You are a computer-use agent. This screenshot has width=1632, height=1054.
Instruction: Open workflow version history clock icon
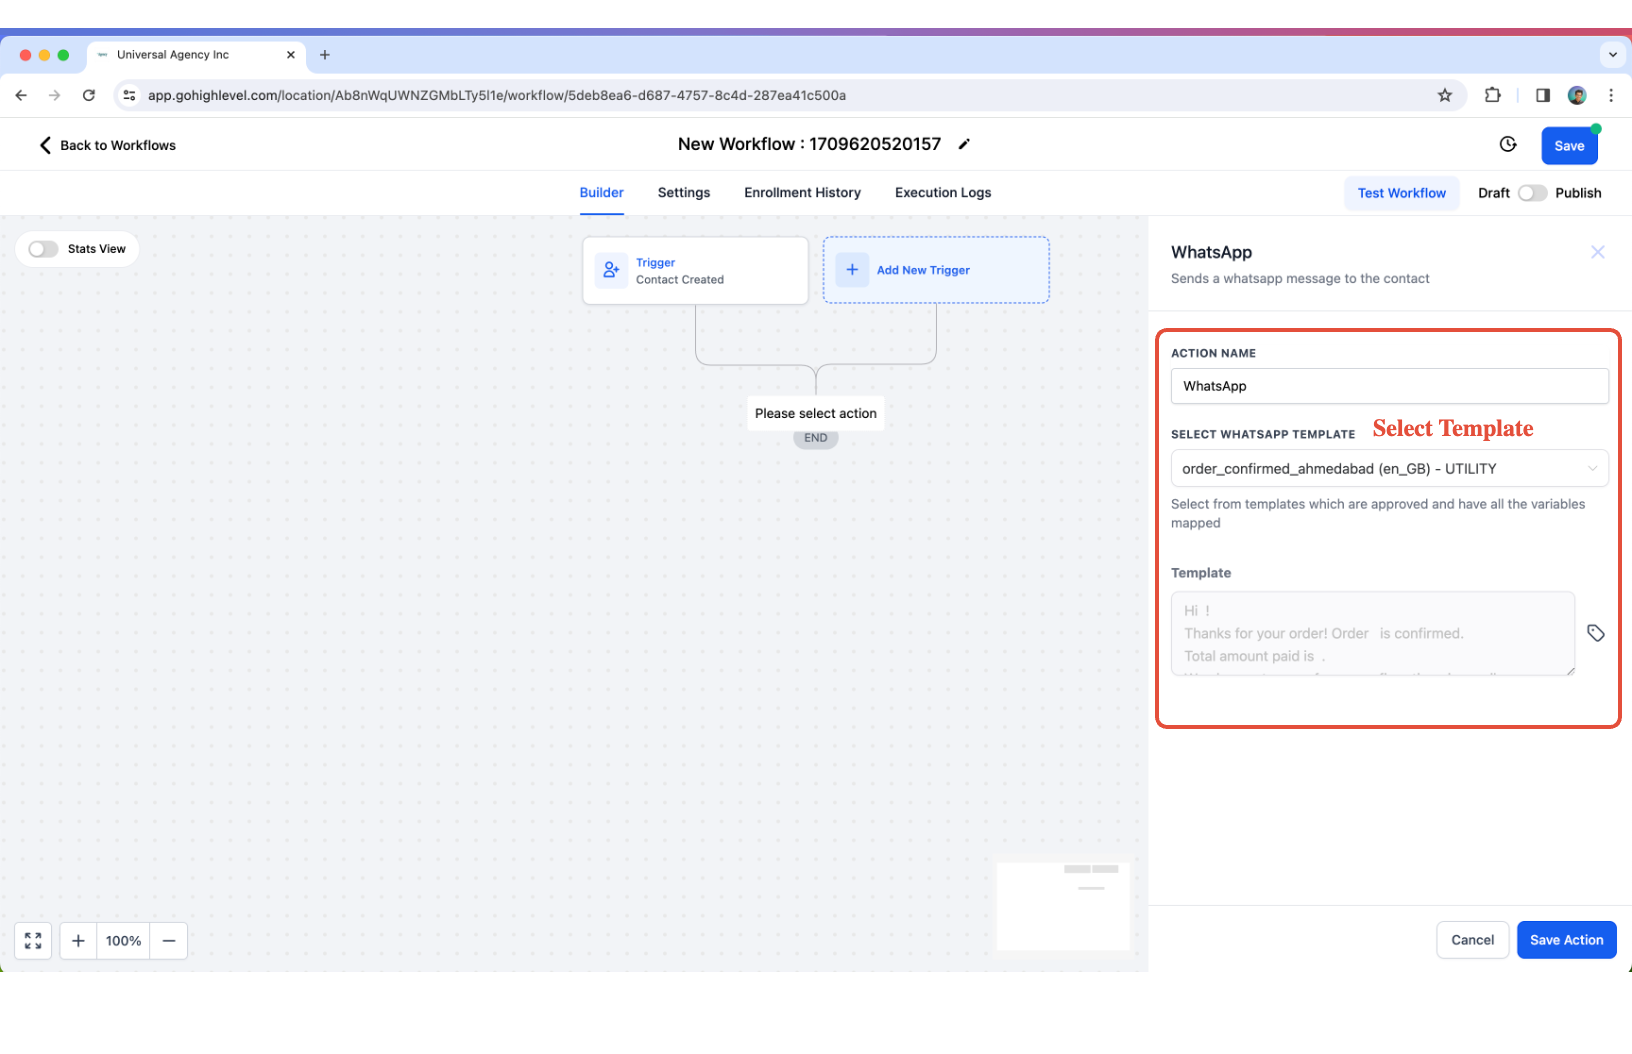(1508, 144)
